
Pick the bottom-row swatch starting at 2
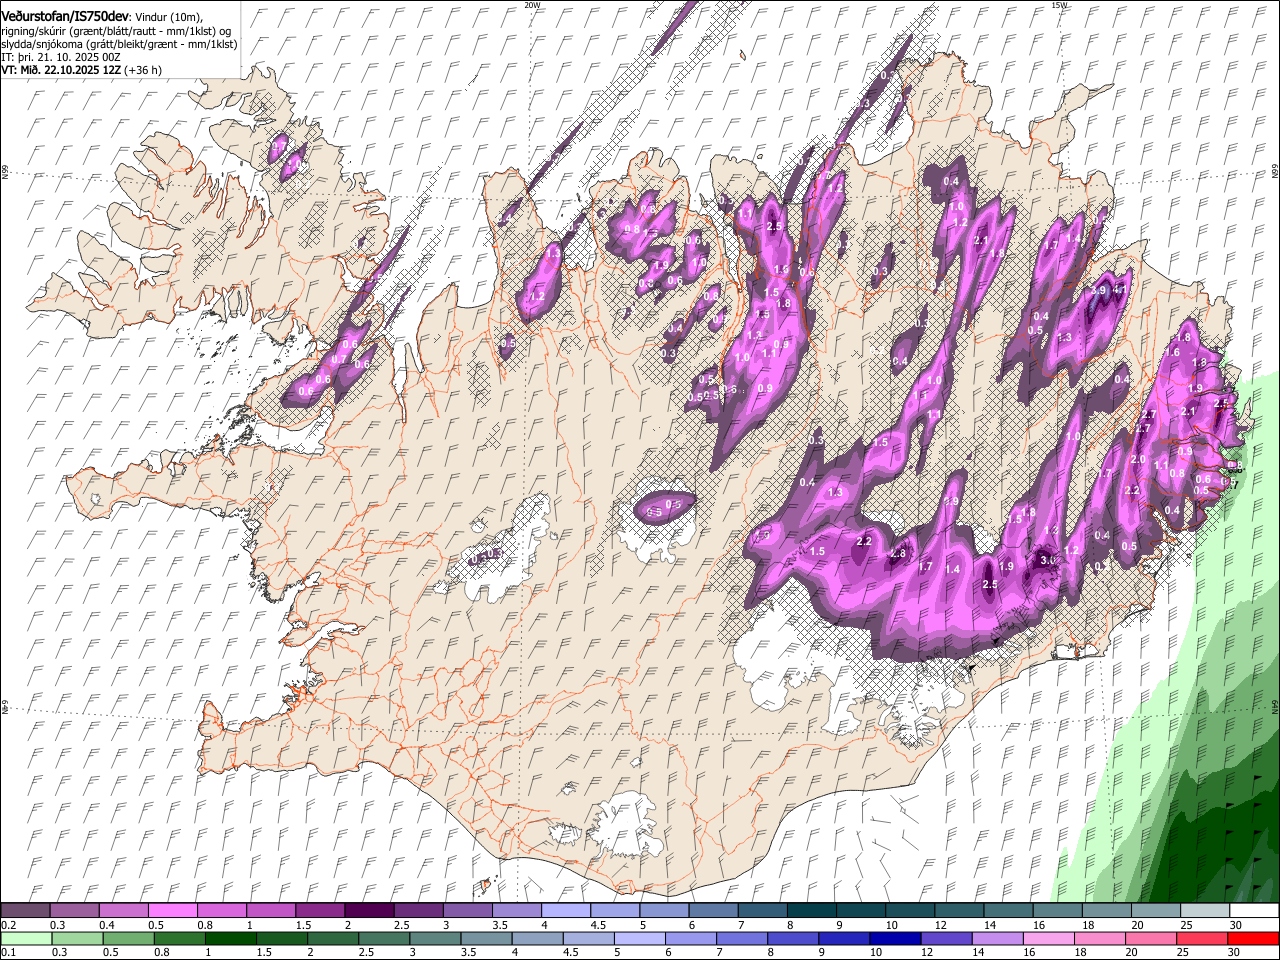pos(332,938)
